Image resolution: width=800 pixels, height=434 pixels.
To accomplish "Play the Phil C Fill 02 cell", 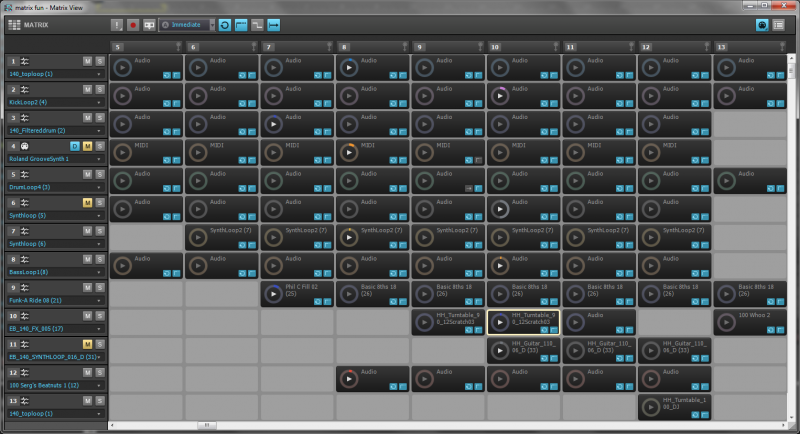I will point(274,294).
